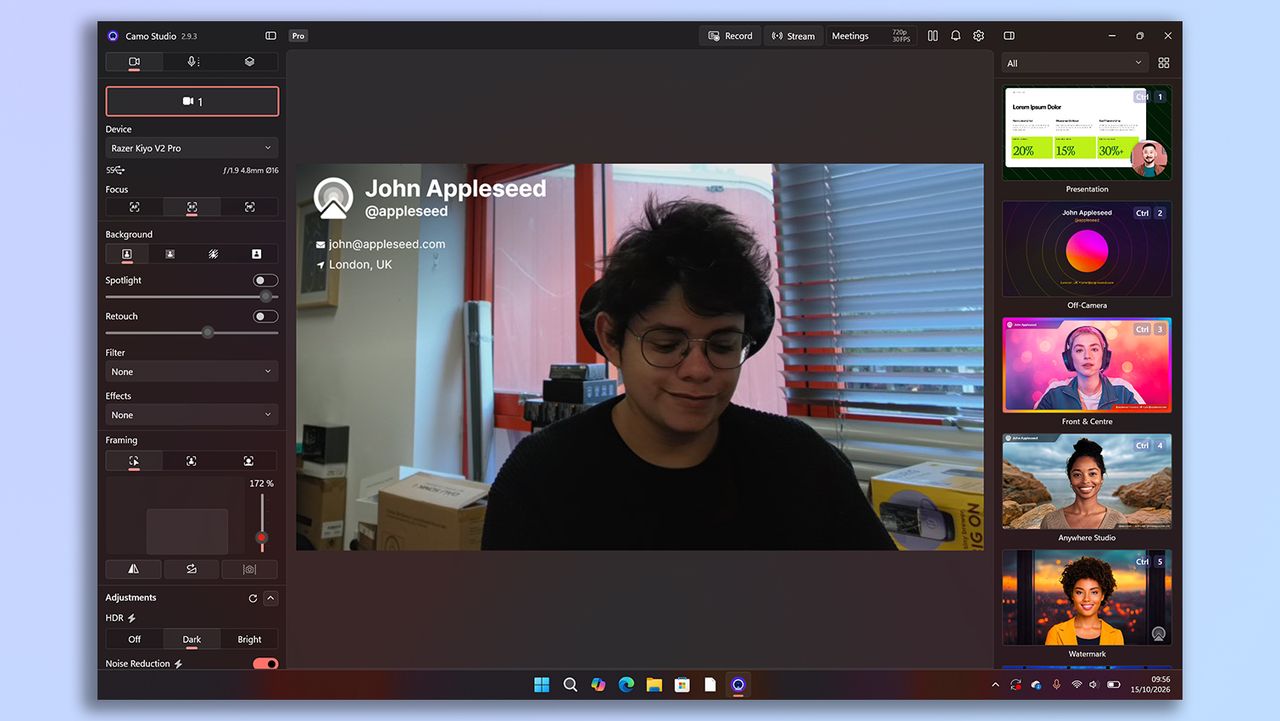Viewport: 1280px width, 721px height.
Task: Toggle the left sidebar panel icon
Action: pyautogui.click(x=271, y=36)
